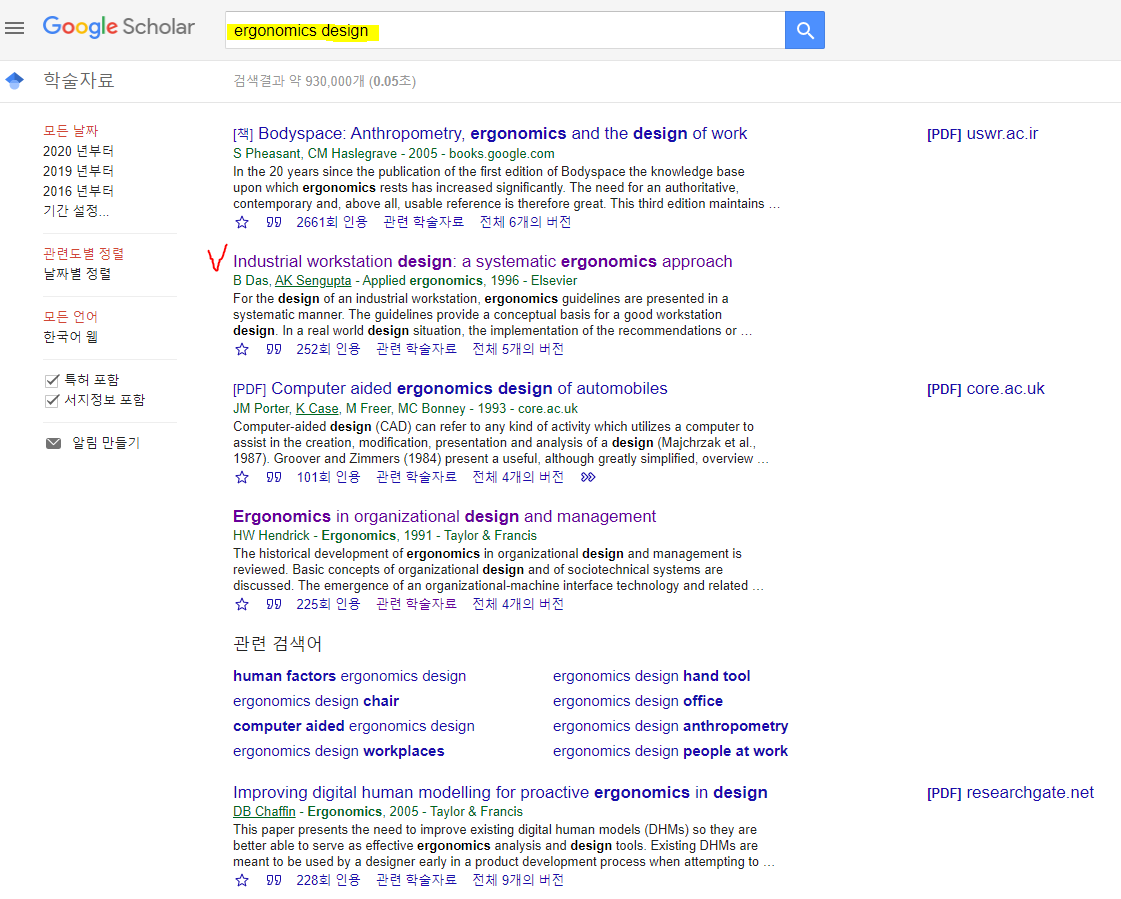This screenshot has width=1121, height=899.
Task: Select 모든 언어 filter
Action: [71, 317]
